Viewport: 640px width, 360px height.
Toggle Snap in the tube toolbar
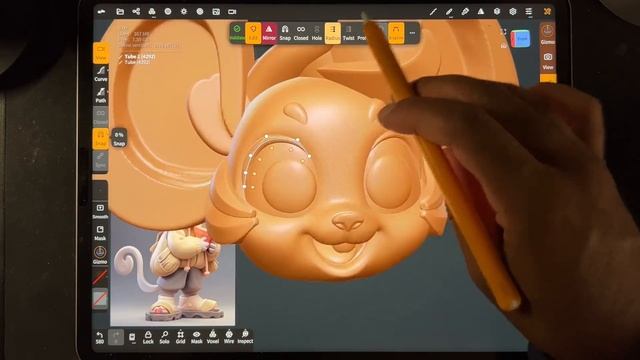click(x=285, y=33)
